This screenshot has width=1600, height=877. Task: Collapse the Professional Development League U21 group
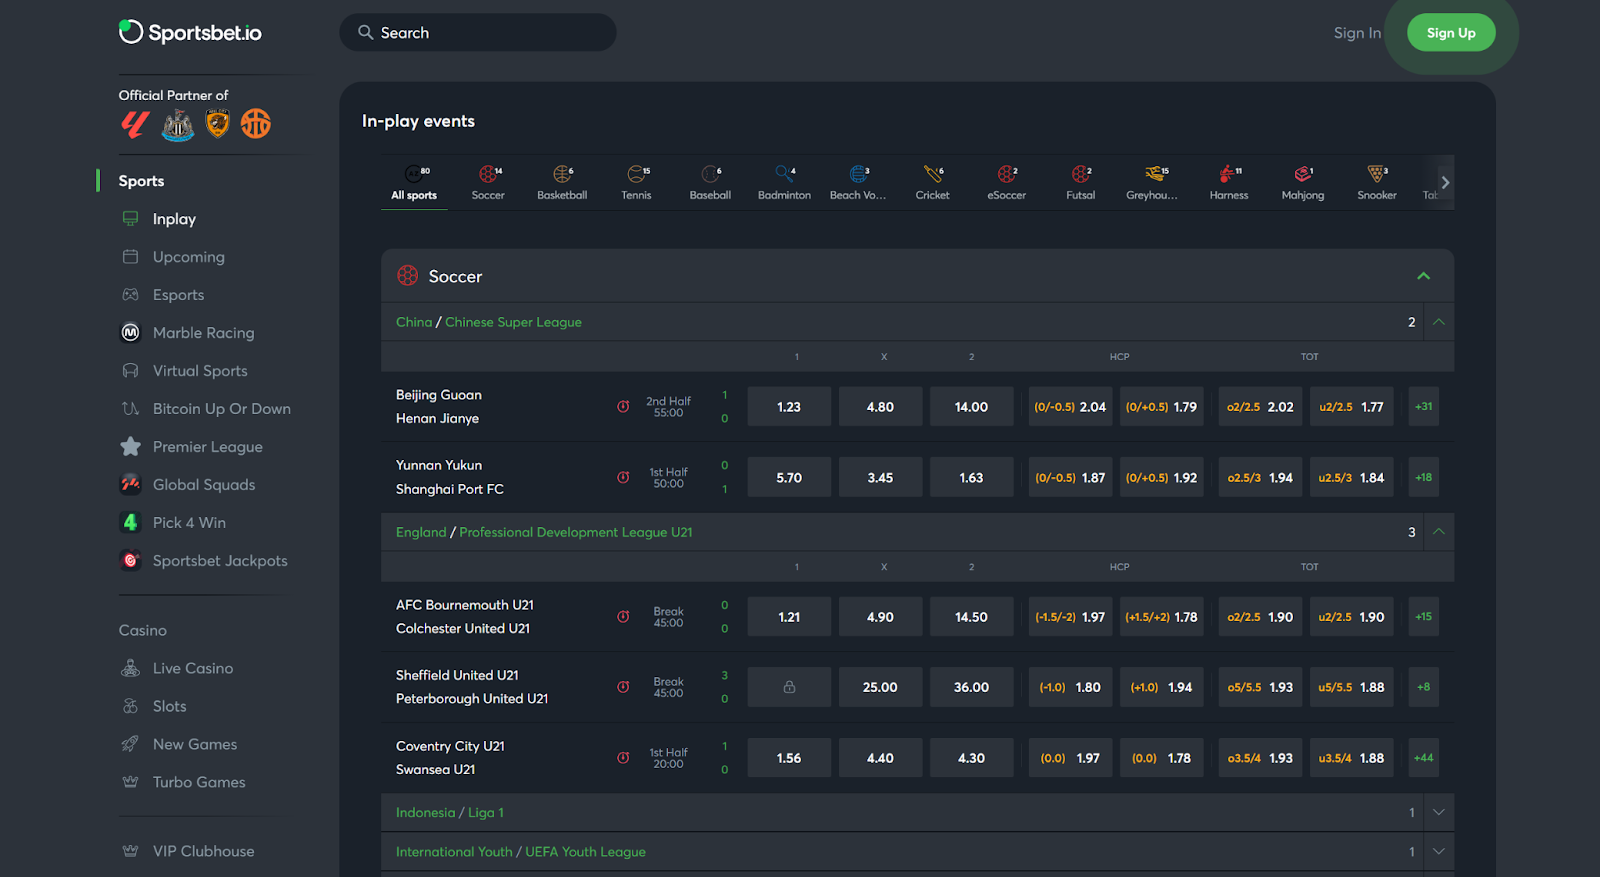pyautogui.click(x=1439, y=532)
